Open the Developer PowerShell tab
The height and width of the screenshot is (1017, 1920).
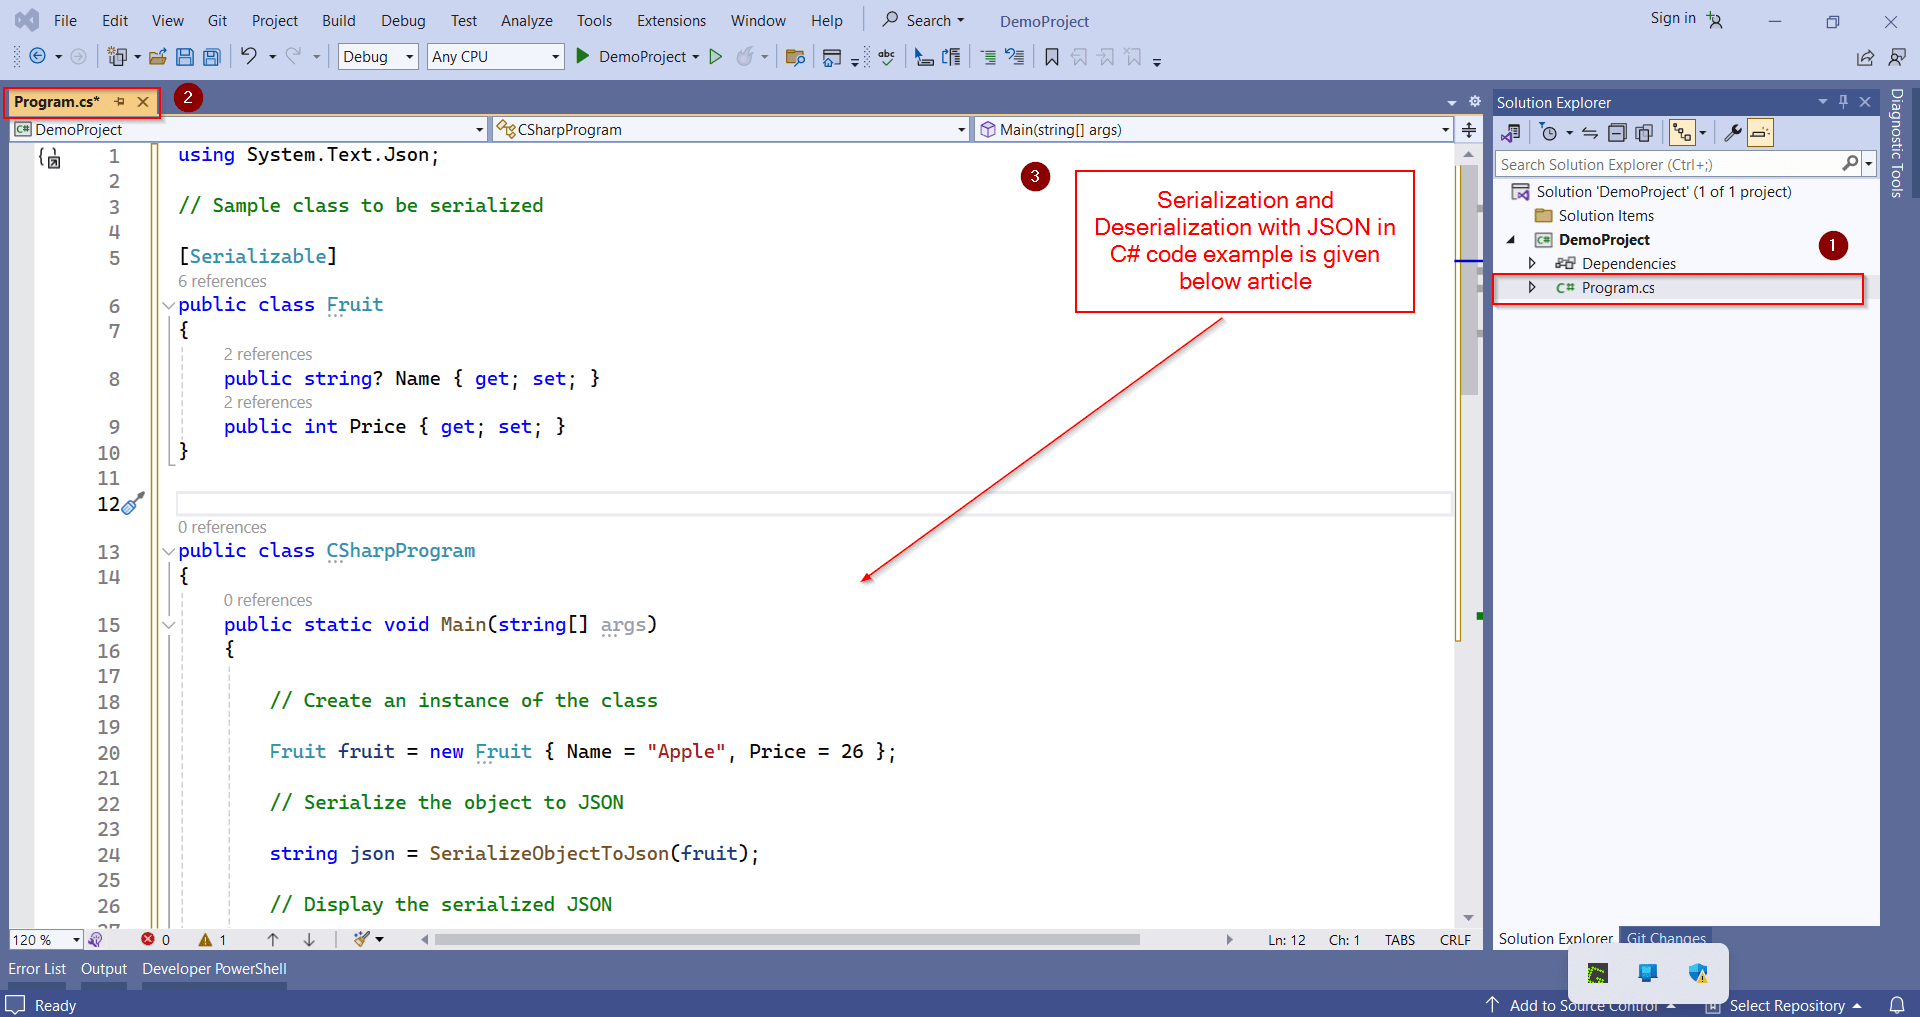[214, 969]
